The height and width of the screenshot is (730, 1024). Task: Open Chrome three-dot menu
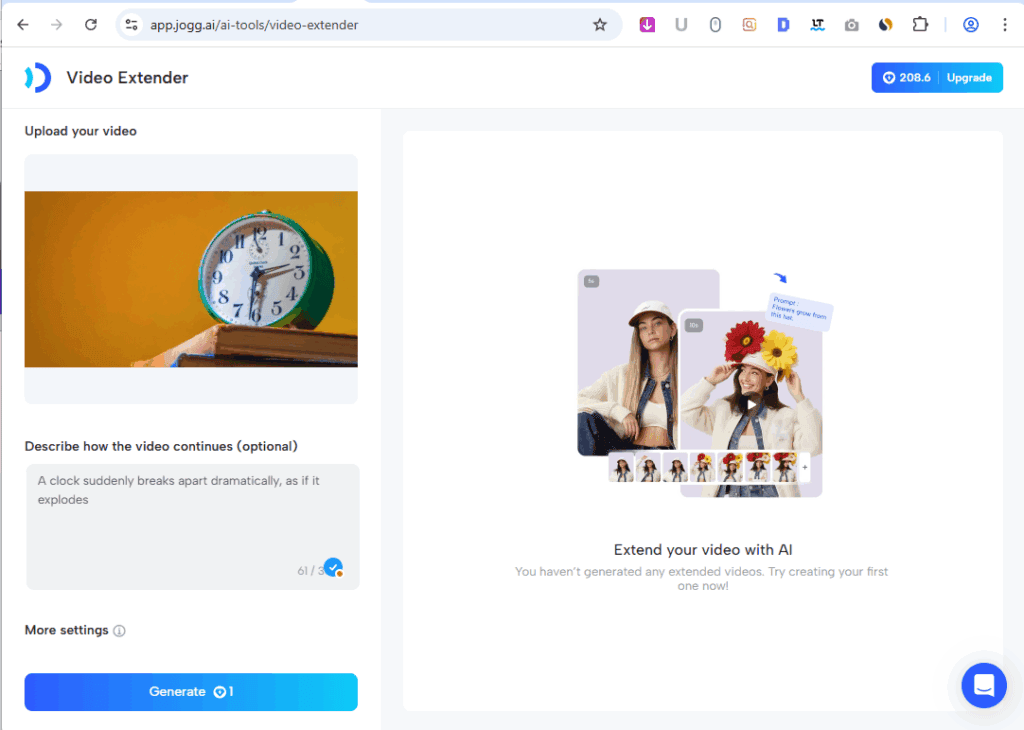1004,25
